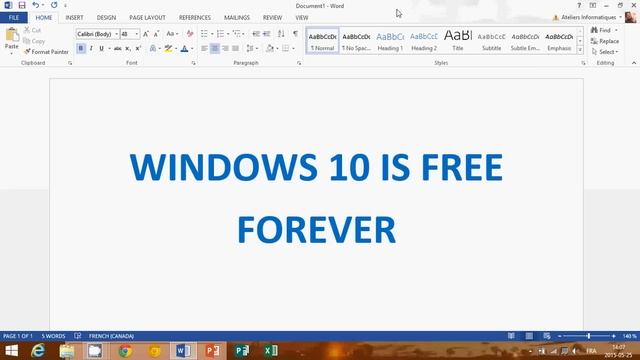Open the font size 48 dropdown

pos(137,34)
